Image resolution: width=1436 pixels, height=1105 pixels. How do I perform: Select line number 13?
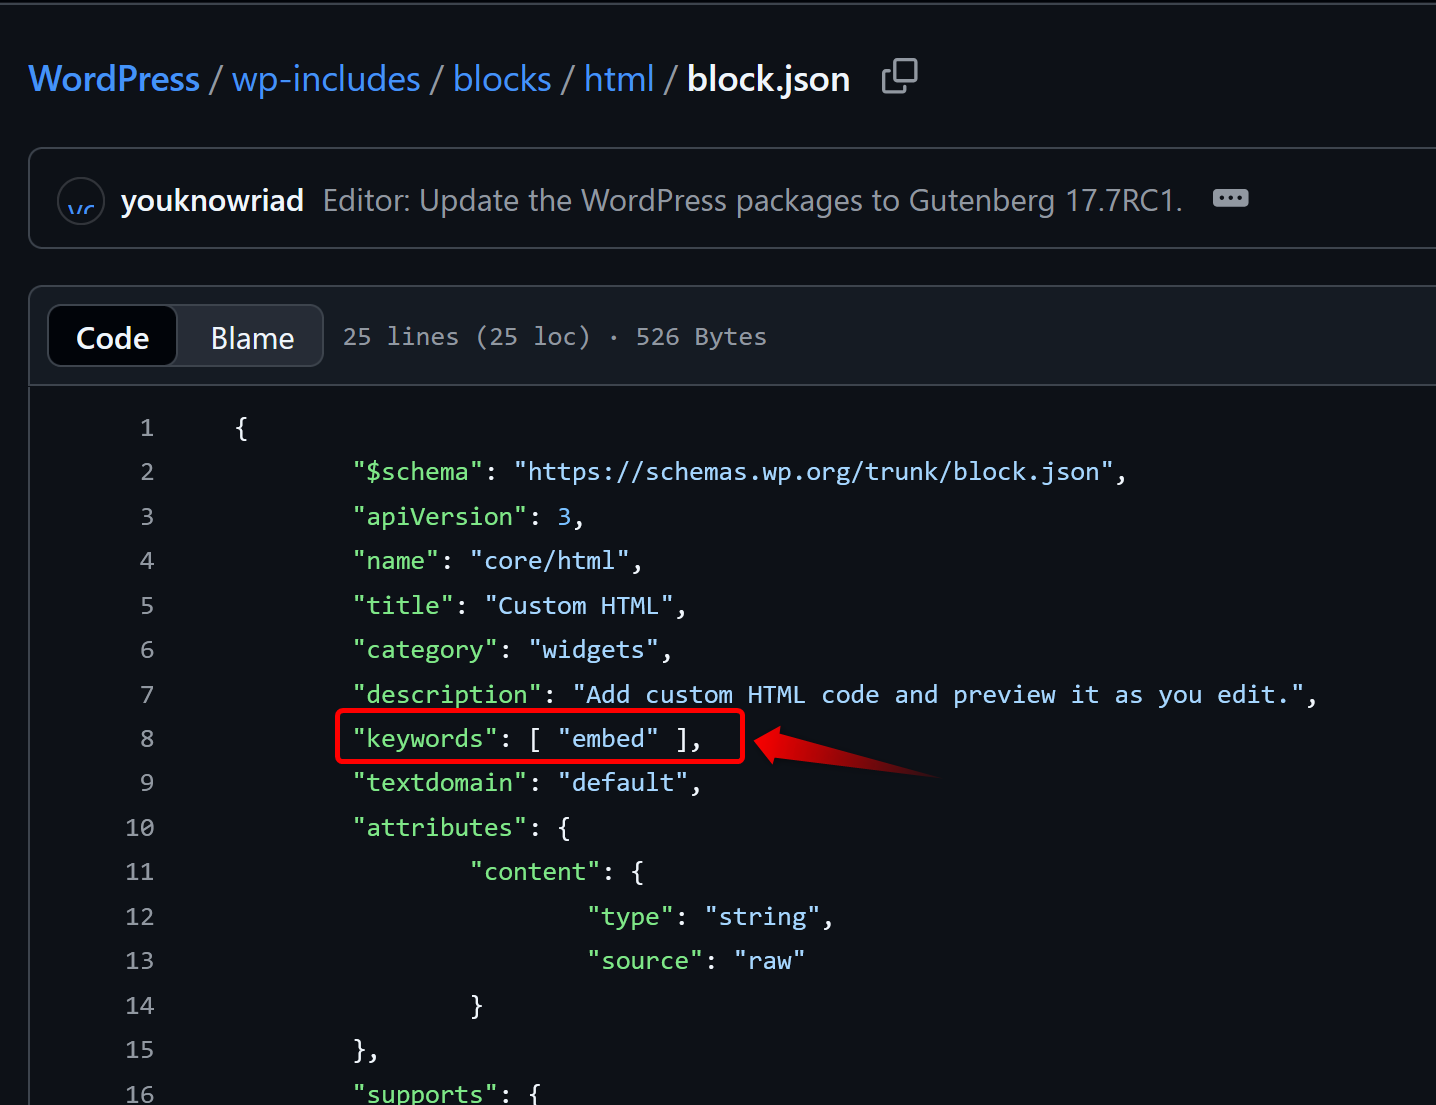pyautogui.click(x=140, y=961)
